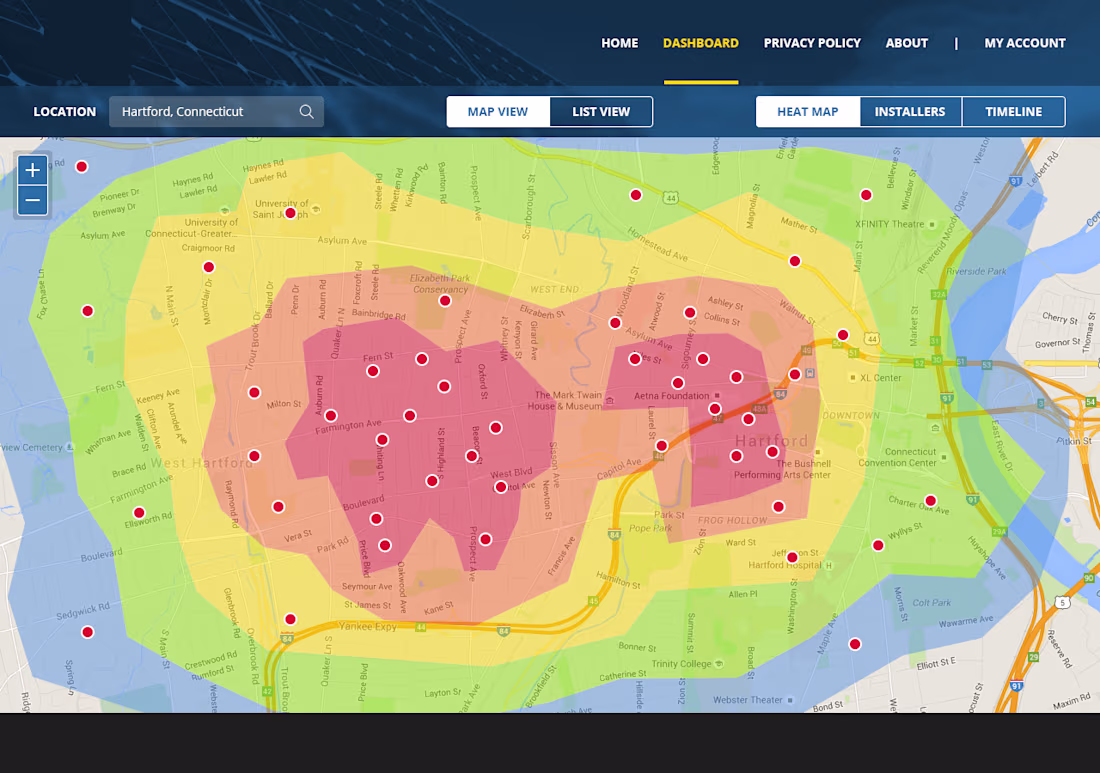Image resolution: width=1100 pixels, height=773 pixels.
Task: Go to the ABOUT page
Action: (906, 43)
